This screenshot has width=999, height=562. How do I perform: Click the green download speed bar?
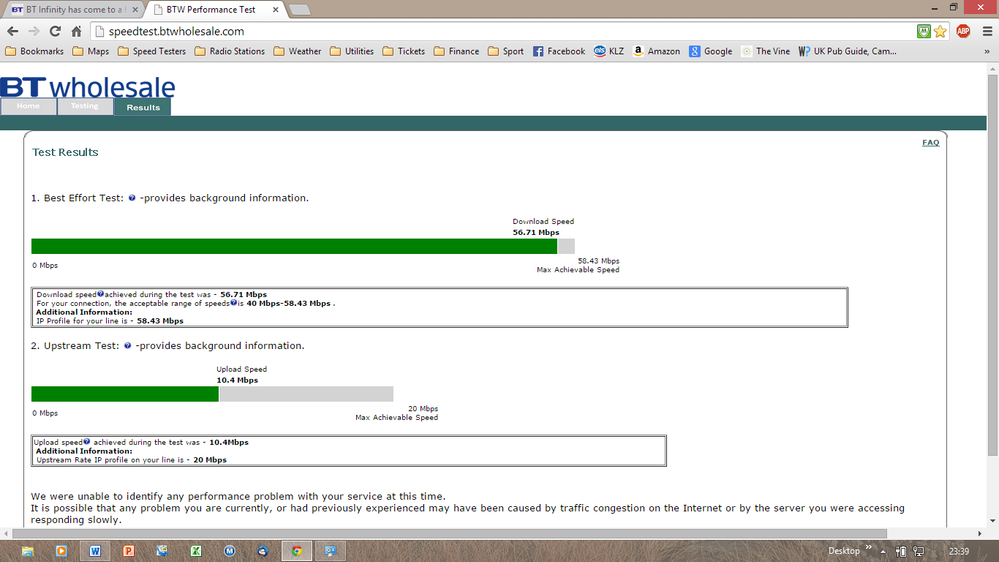pyautogui.click(x=294, y=247)
